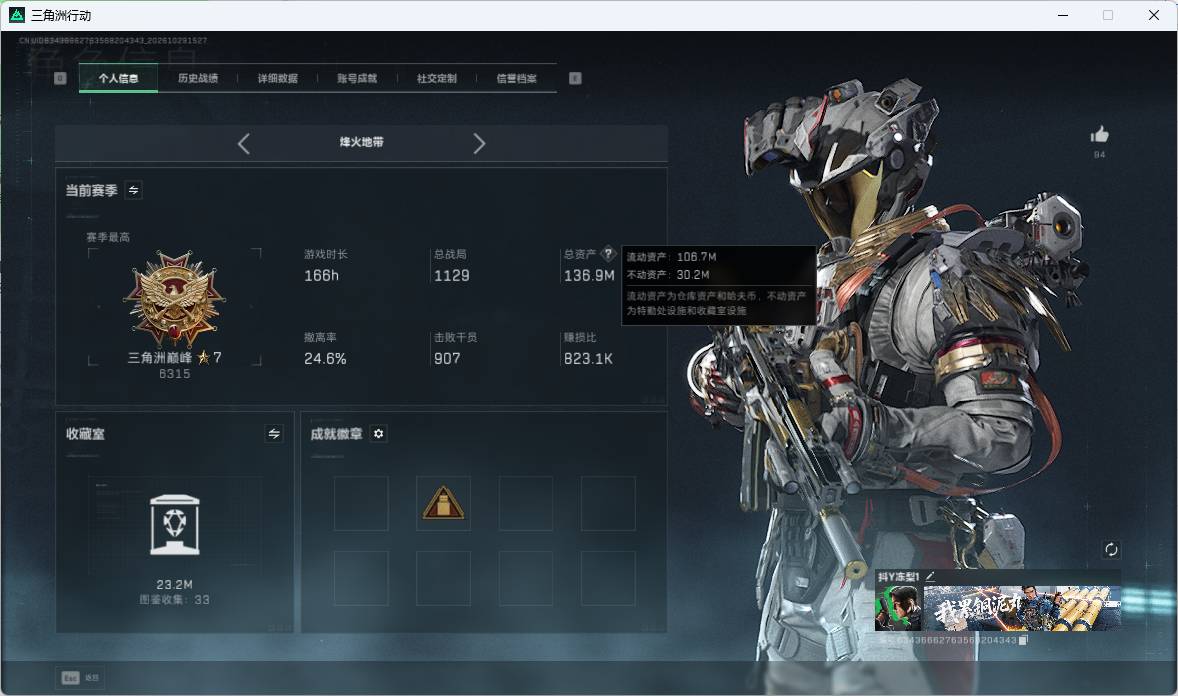The image size is (1178, 696).
Task: Click the player banner card image
Action: tap(1022, 608)
